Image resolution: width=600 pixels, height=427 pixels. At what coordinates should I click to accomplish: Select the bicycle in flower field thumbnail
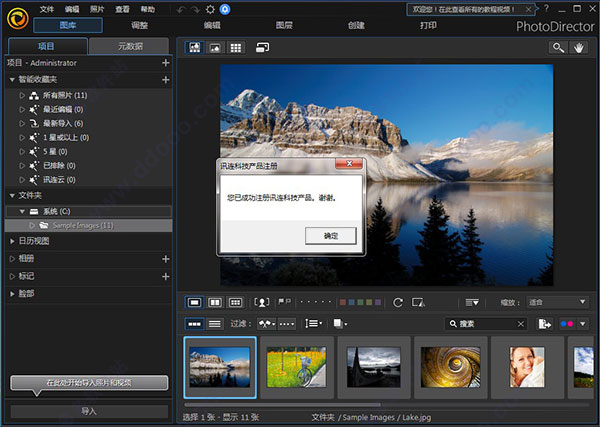[297, 367]
